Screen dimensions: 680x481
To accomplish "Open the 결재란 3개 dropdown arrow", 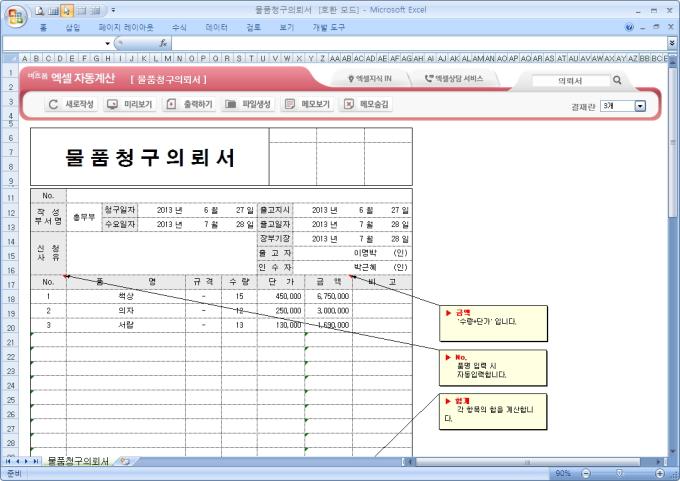I will (640, 106).
